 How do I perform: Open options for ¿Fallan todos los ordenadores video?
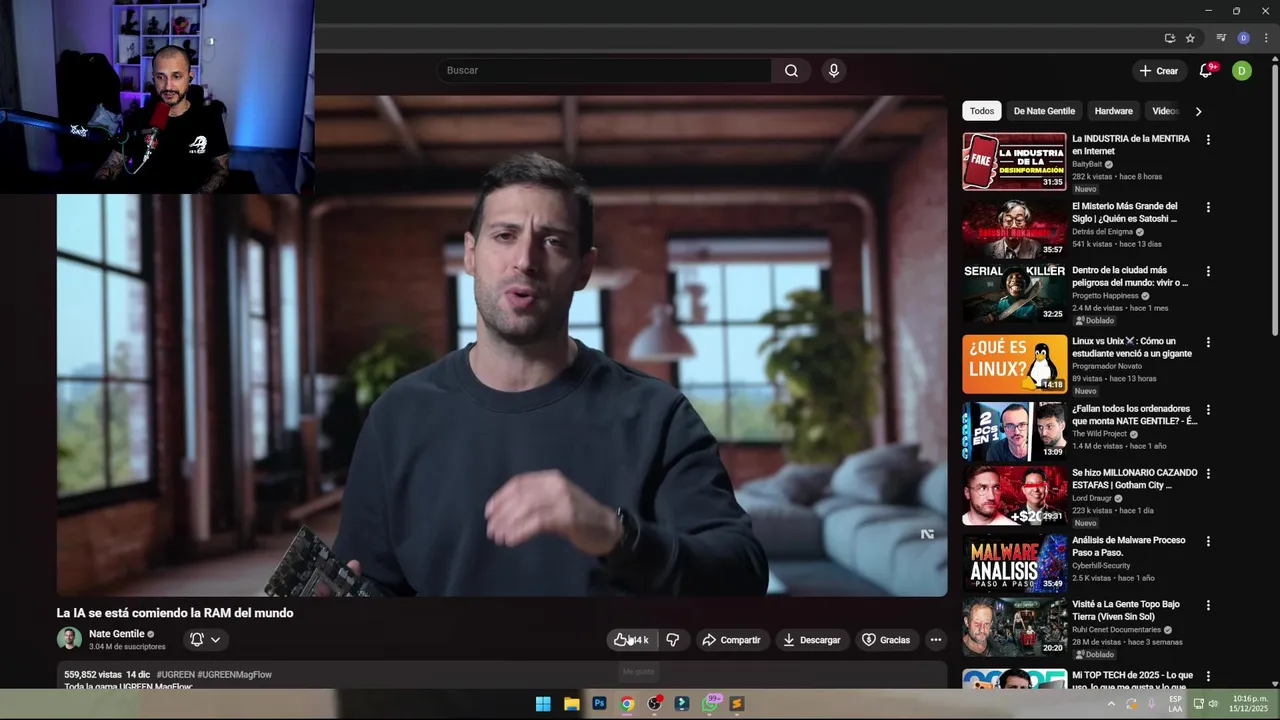coord(1208,409)
